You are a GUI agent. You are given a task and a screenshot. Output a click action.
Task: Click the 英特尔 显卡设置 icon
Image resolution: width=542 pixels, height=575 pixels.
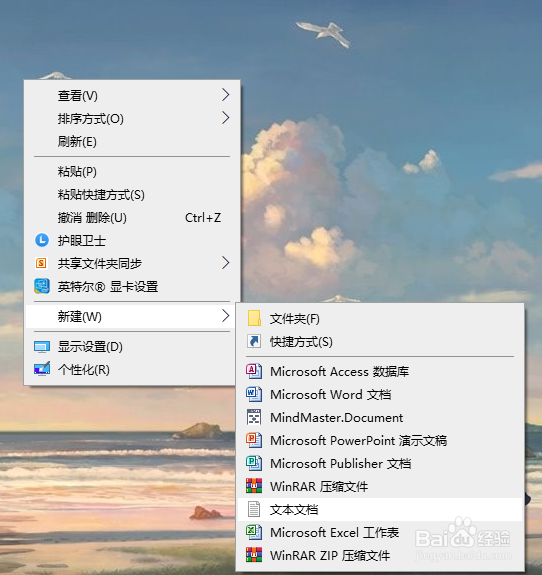tap(42, 286)
